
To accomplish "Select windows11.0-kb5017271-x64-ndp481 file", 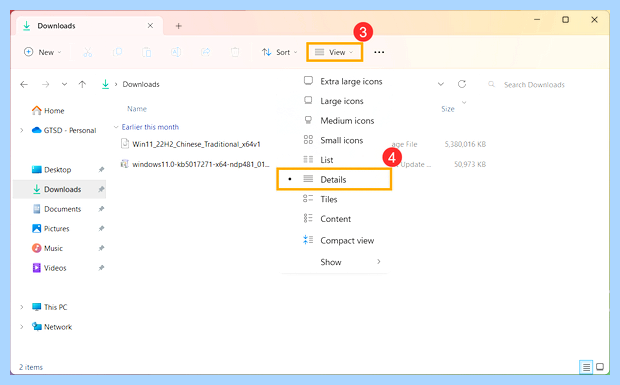I will tap(201, 164).
